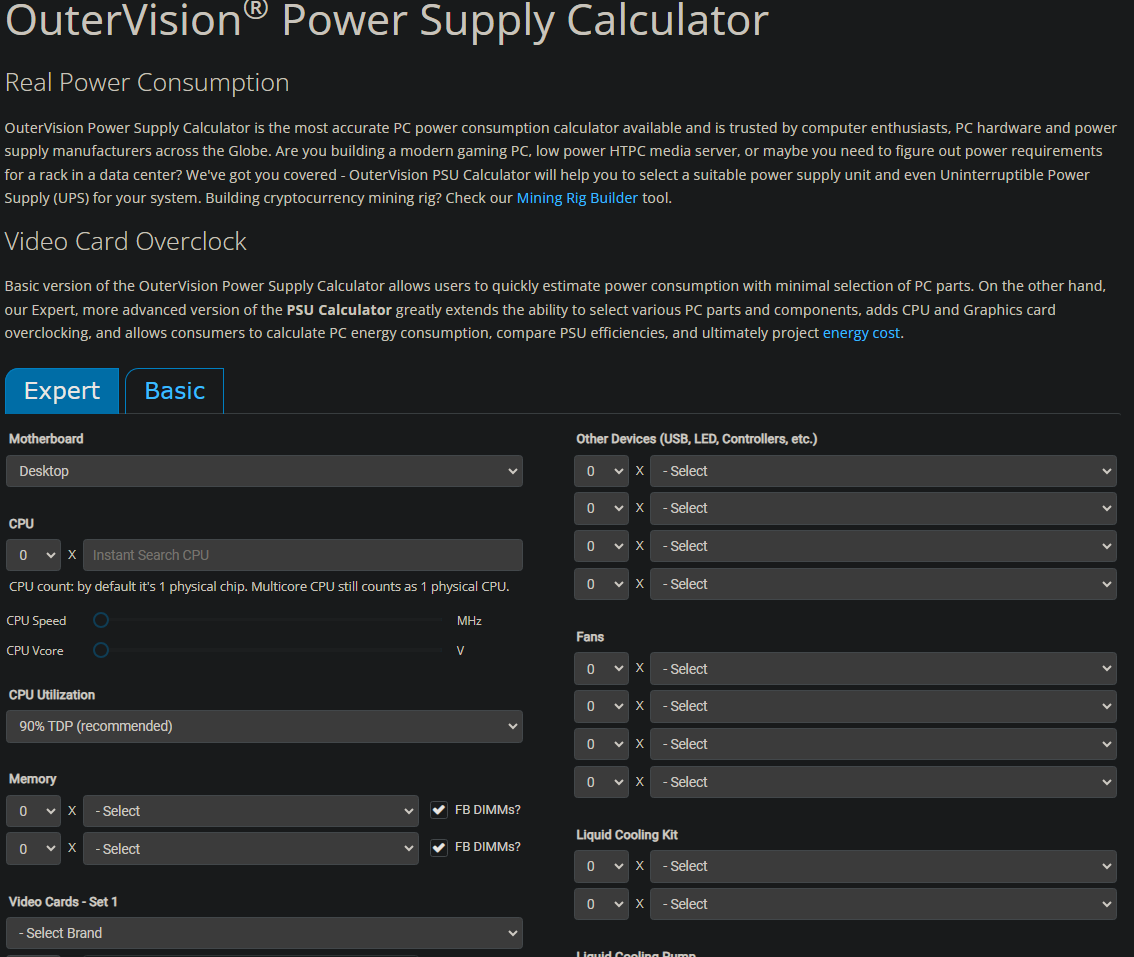The width and height of the screenshot is (1134, 957).
Task: Open the Mining Rig Builder link
Action: (x=576, y=198)
